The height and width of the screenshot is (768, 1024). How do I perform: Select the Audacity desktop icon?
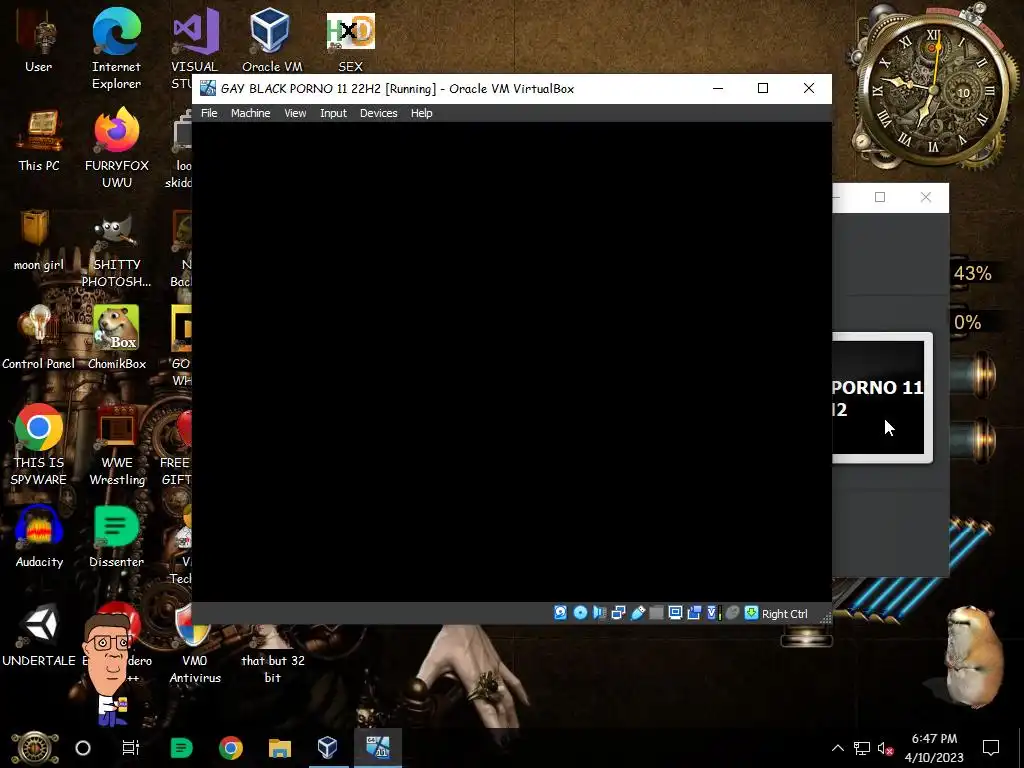pos(39,537)
